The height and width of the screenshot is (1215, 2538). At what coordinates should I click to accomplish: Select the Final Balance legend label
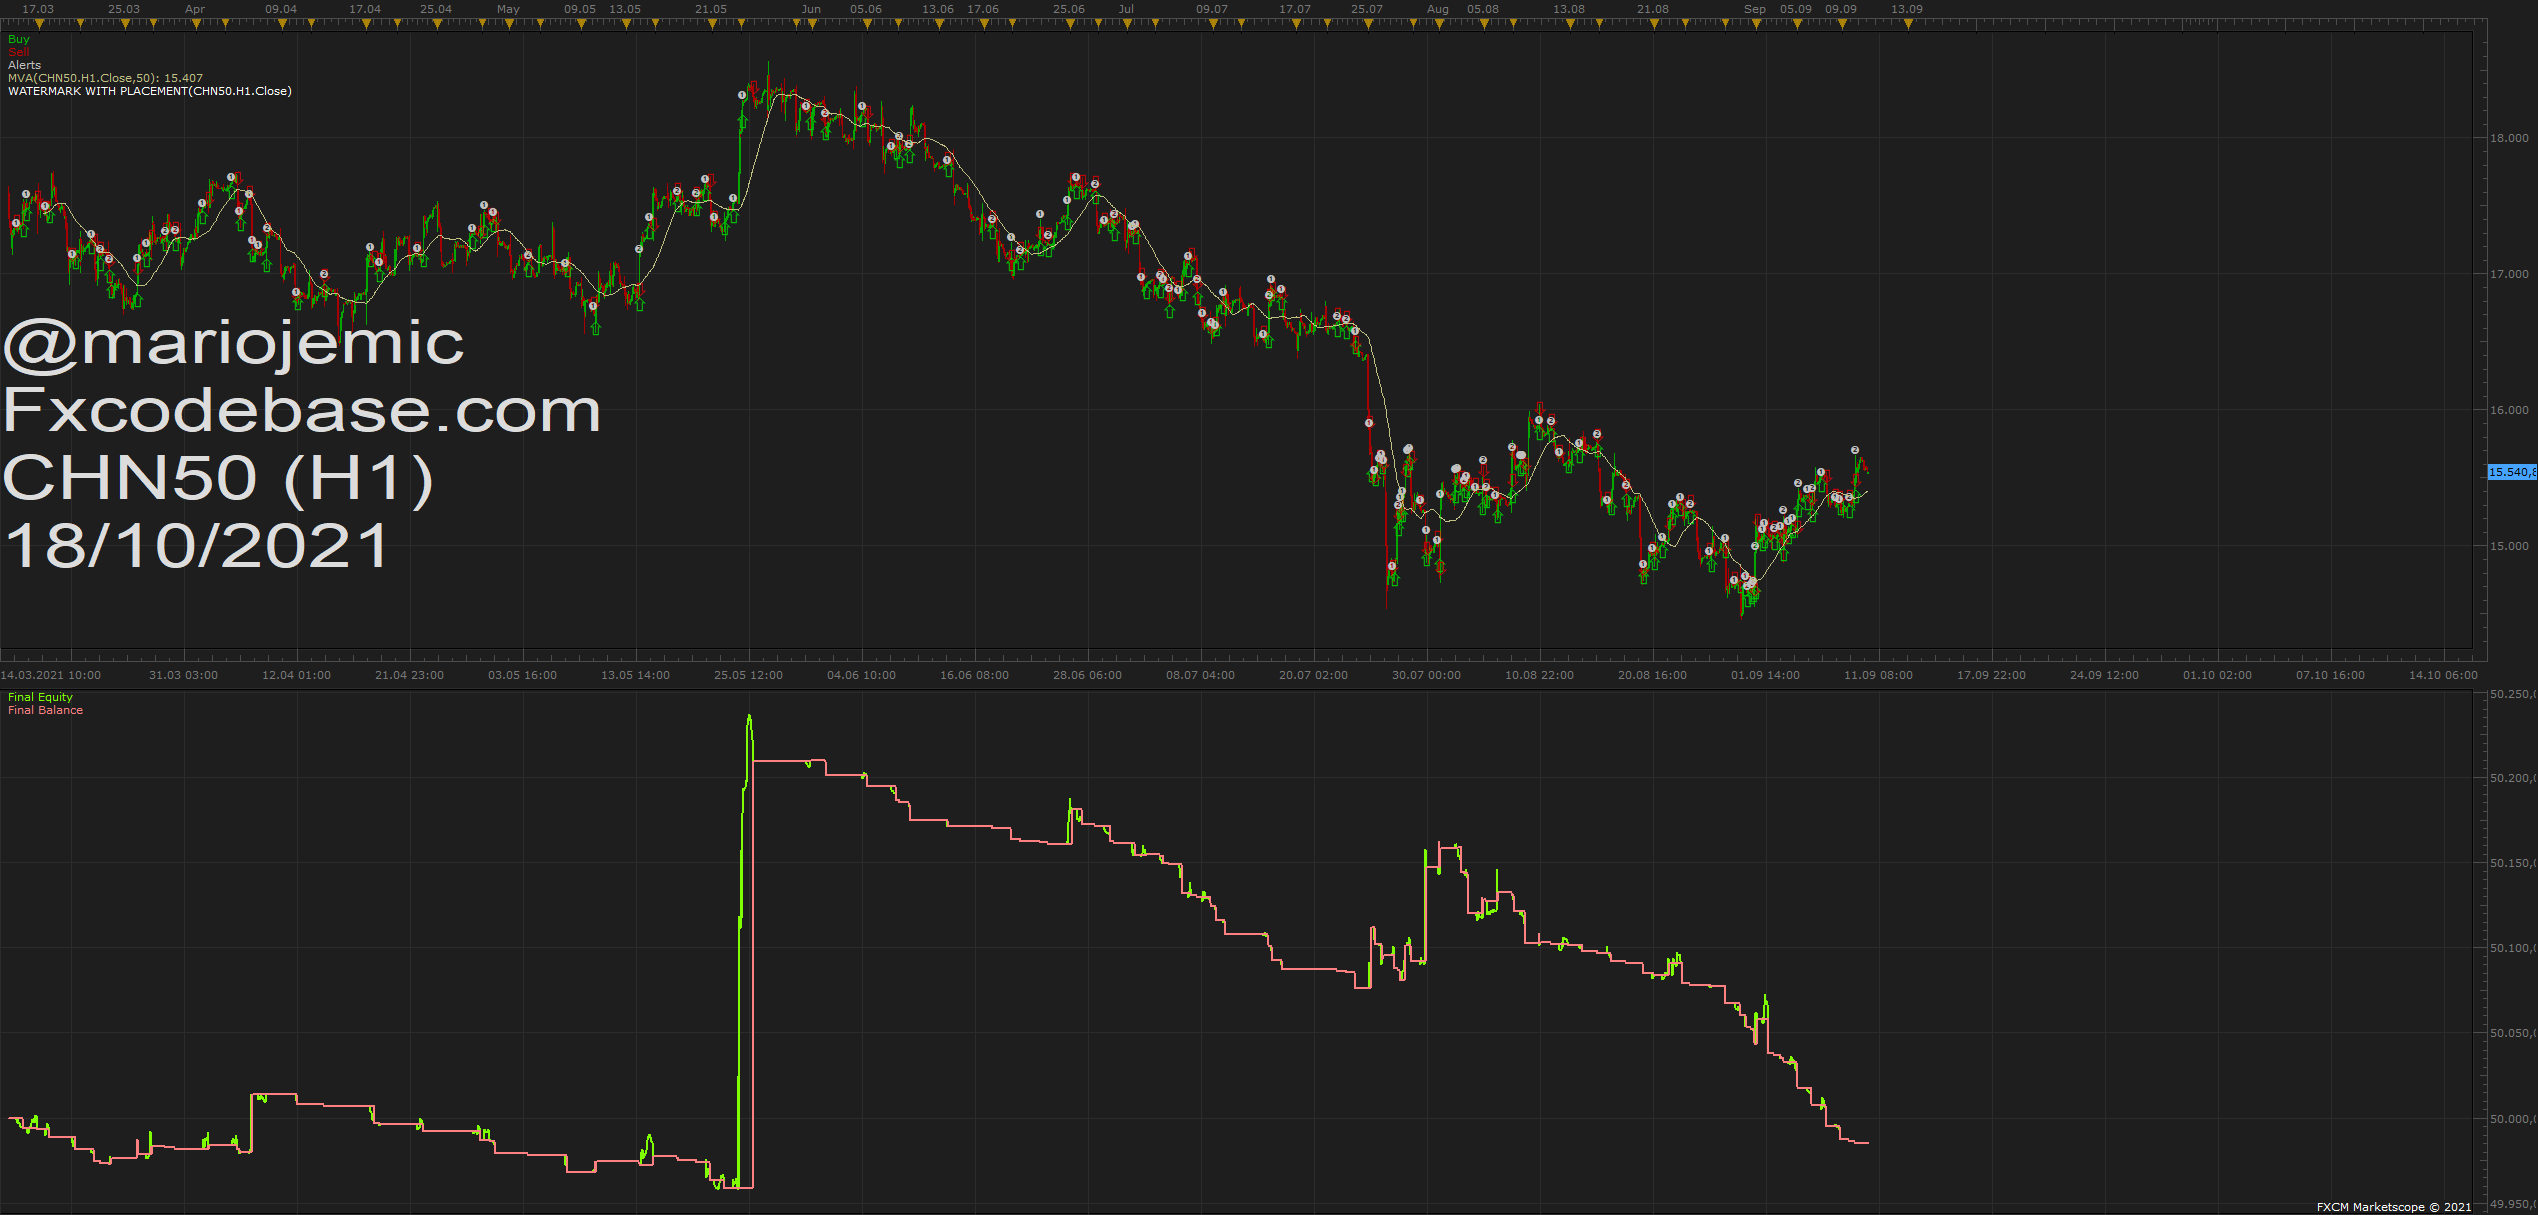point(46,710)
